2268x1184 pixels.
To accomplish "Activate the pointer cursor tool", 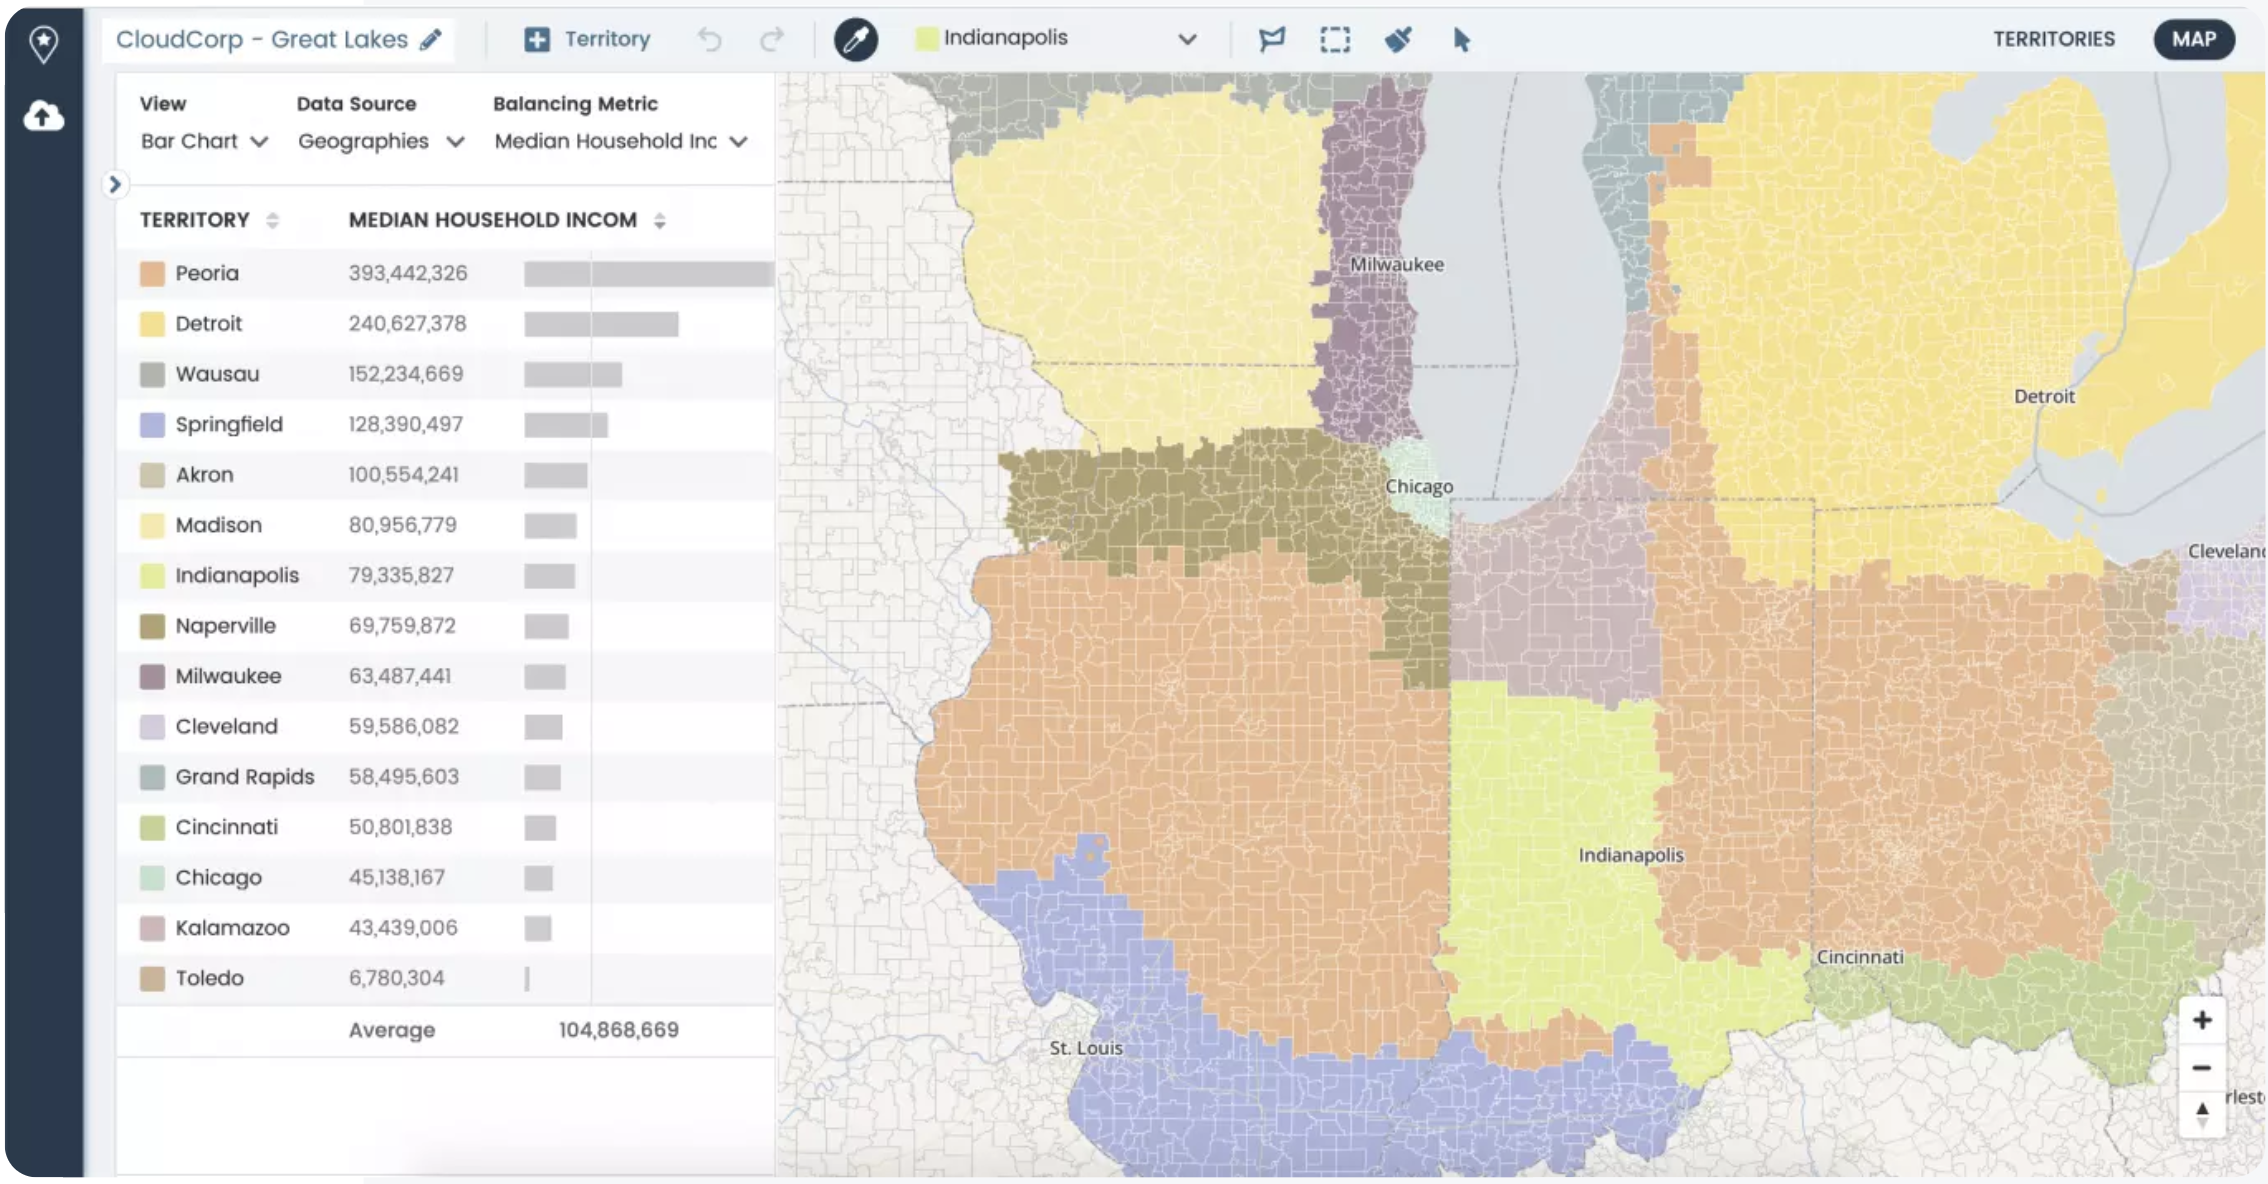I will (1461, 40).
